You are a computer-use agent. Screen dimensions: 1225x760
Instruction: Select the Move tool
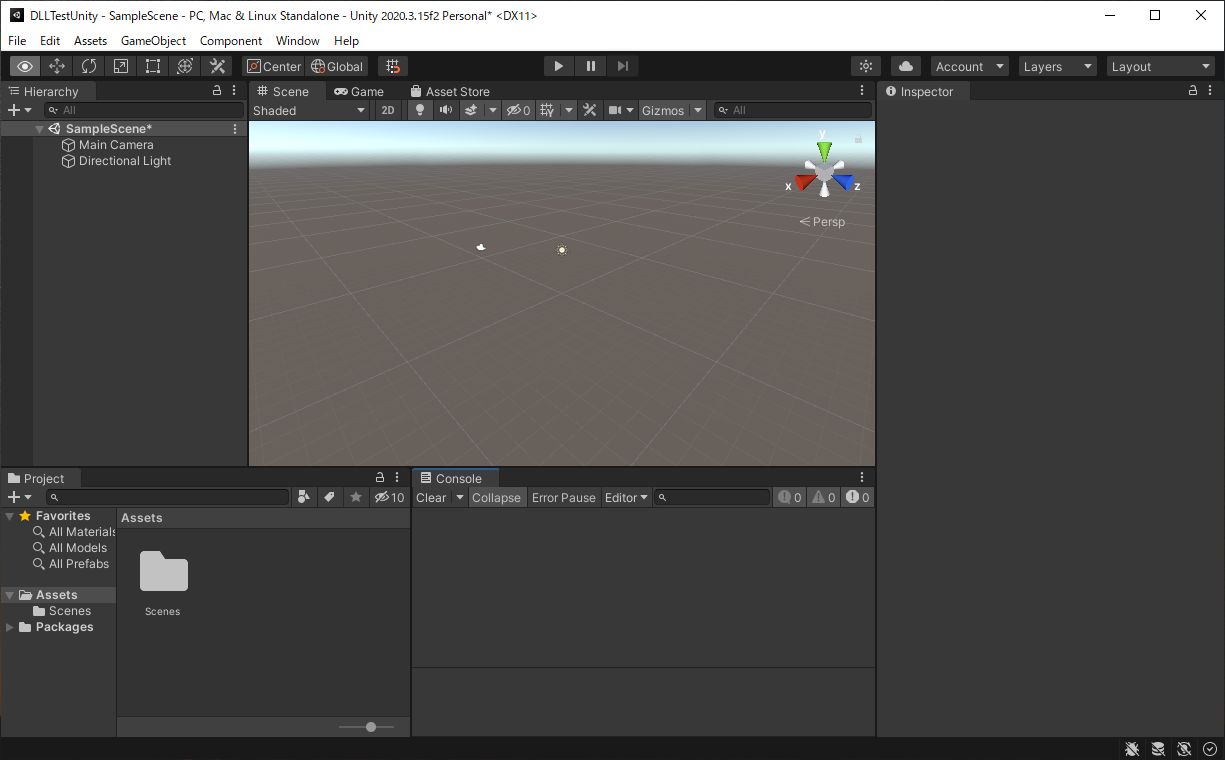coord(57,66)
